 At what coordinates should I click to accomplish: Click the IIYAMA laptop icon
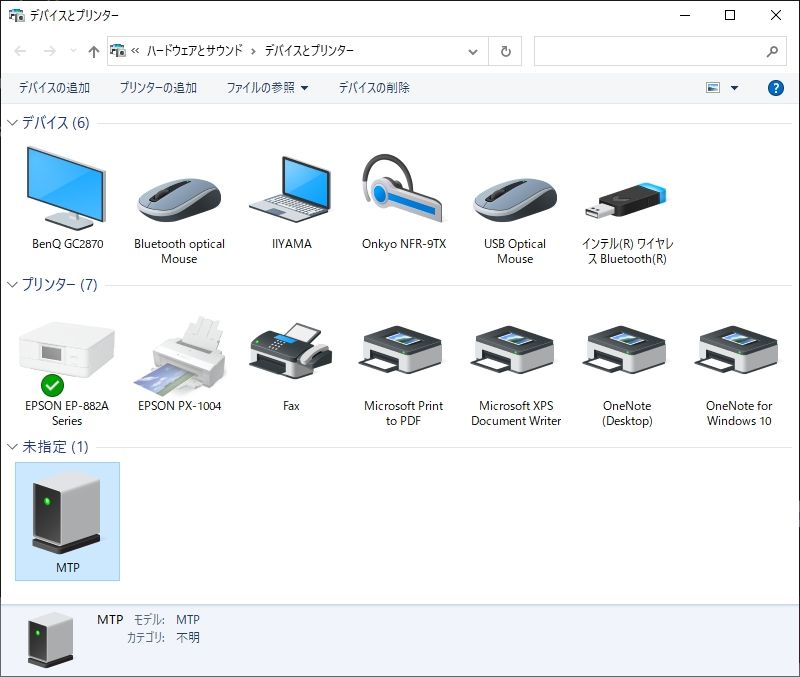click(x=291, y=190)
